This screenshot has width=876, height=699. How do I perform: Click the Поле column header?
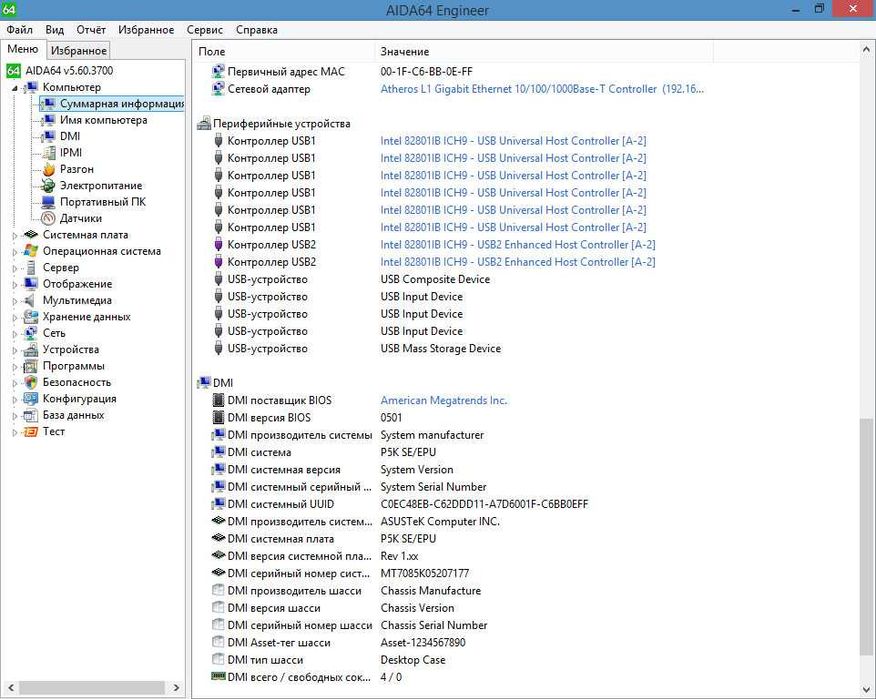tap(283, 51)
